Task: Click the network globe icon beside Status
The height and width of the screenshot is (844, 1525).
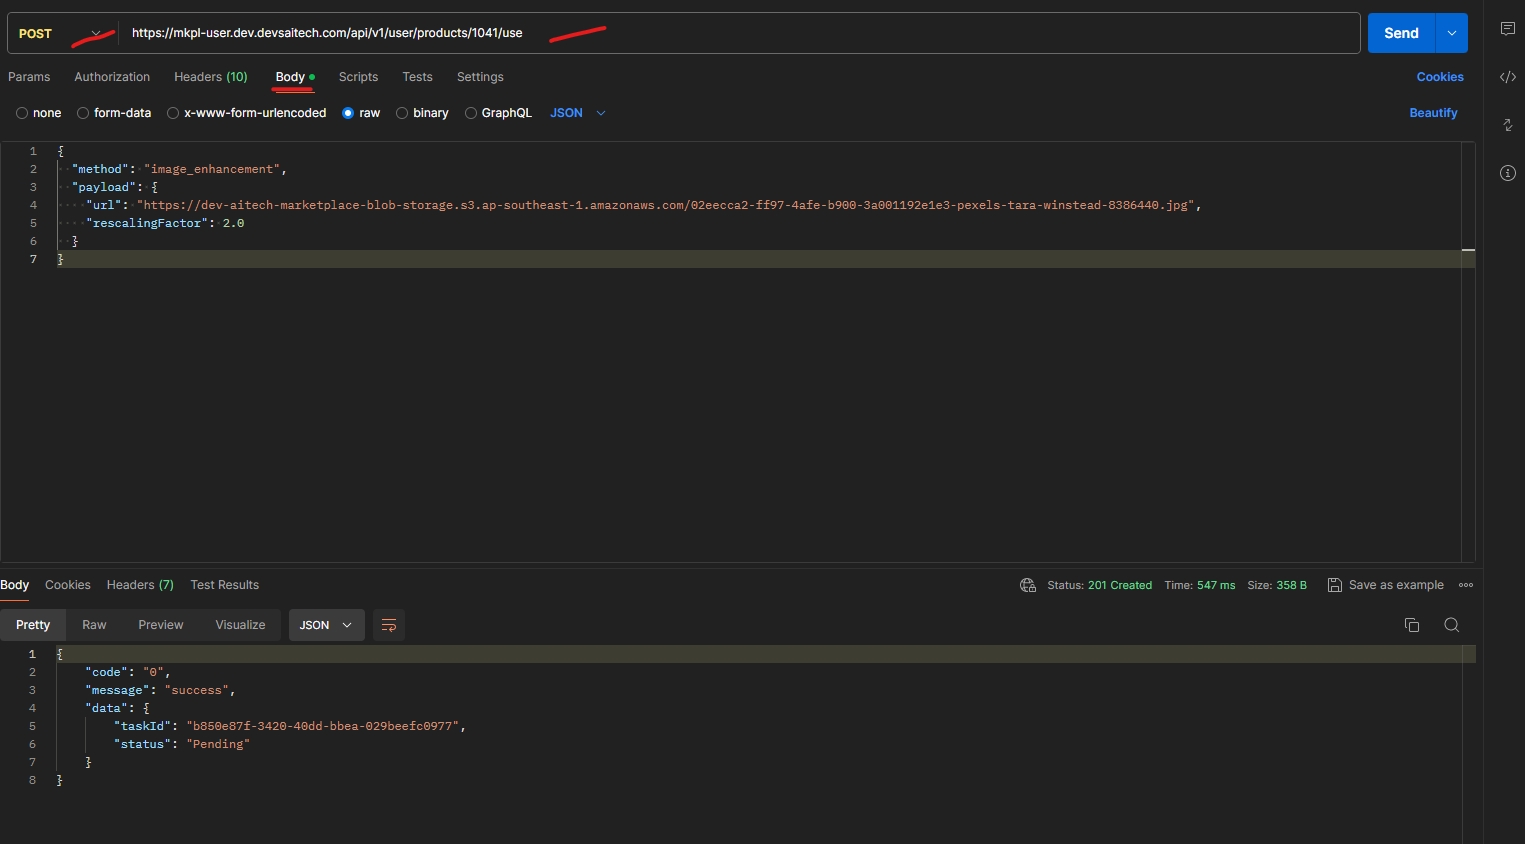Action: pos(1027,585)
